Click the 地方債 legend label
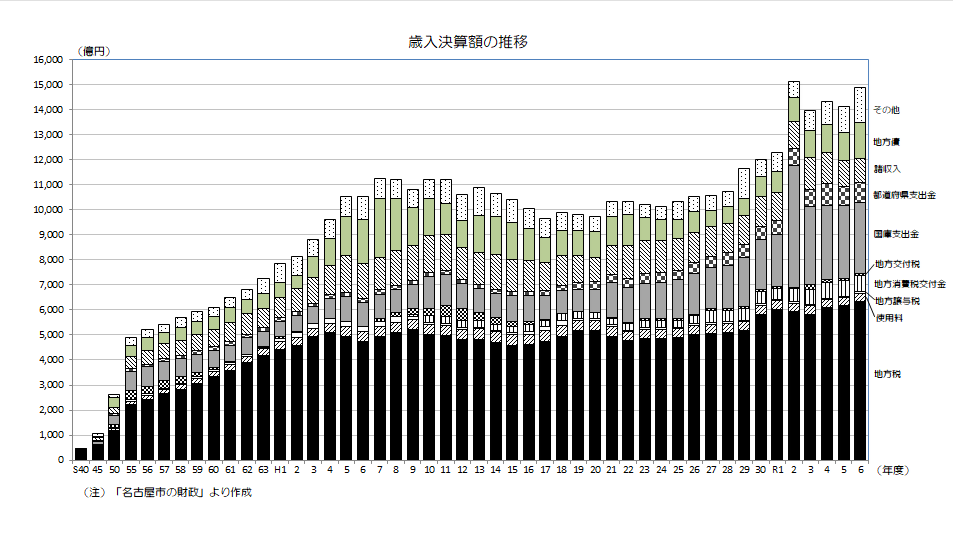The width and height of the screenshot is (953, 533). point(886,142)
